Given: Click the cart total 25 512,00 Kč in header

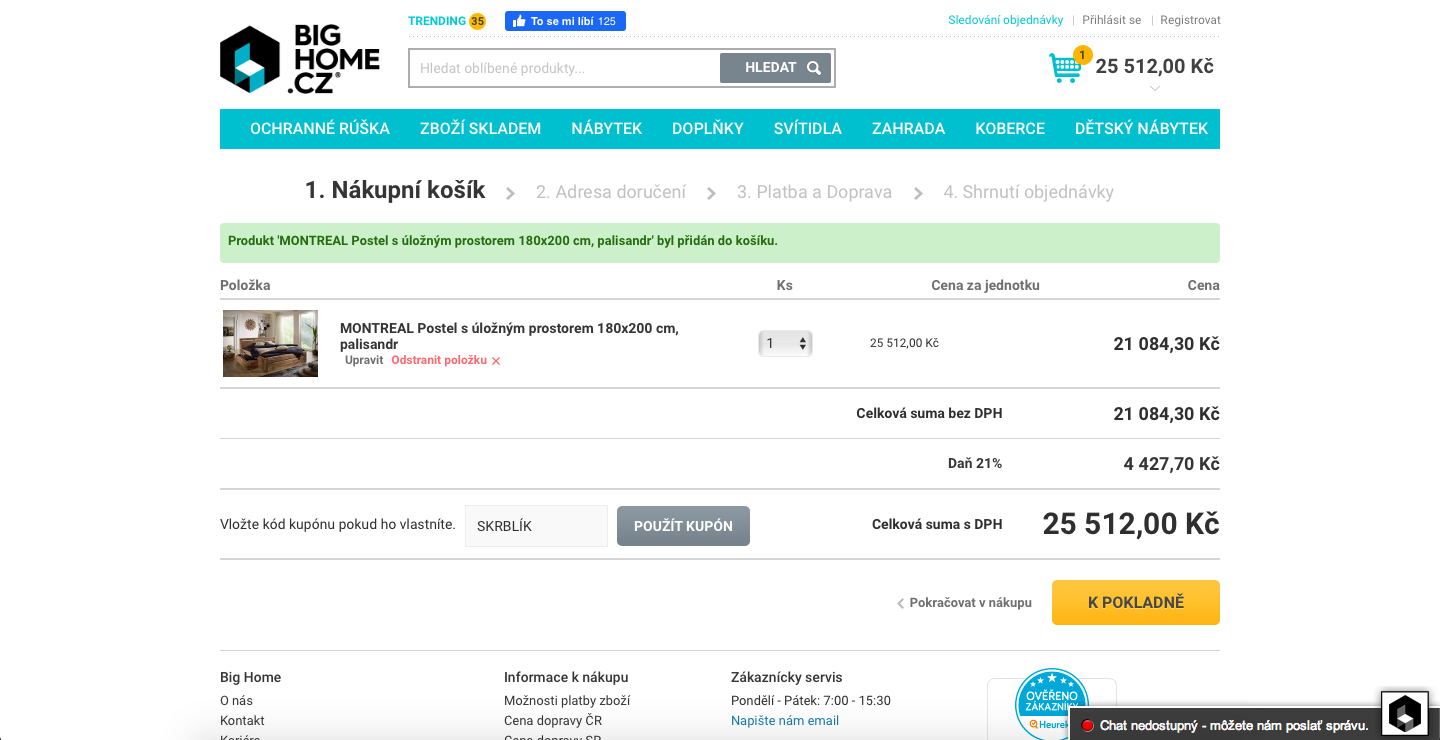Looking at the screenshot, I should click(1154, 66).
